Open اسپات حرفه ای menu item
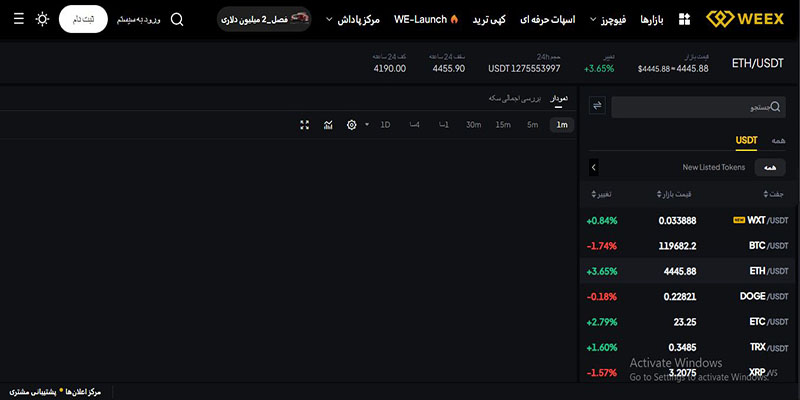The image size is (800, 400). pos(547,20)
